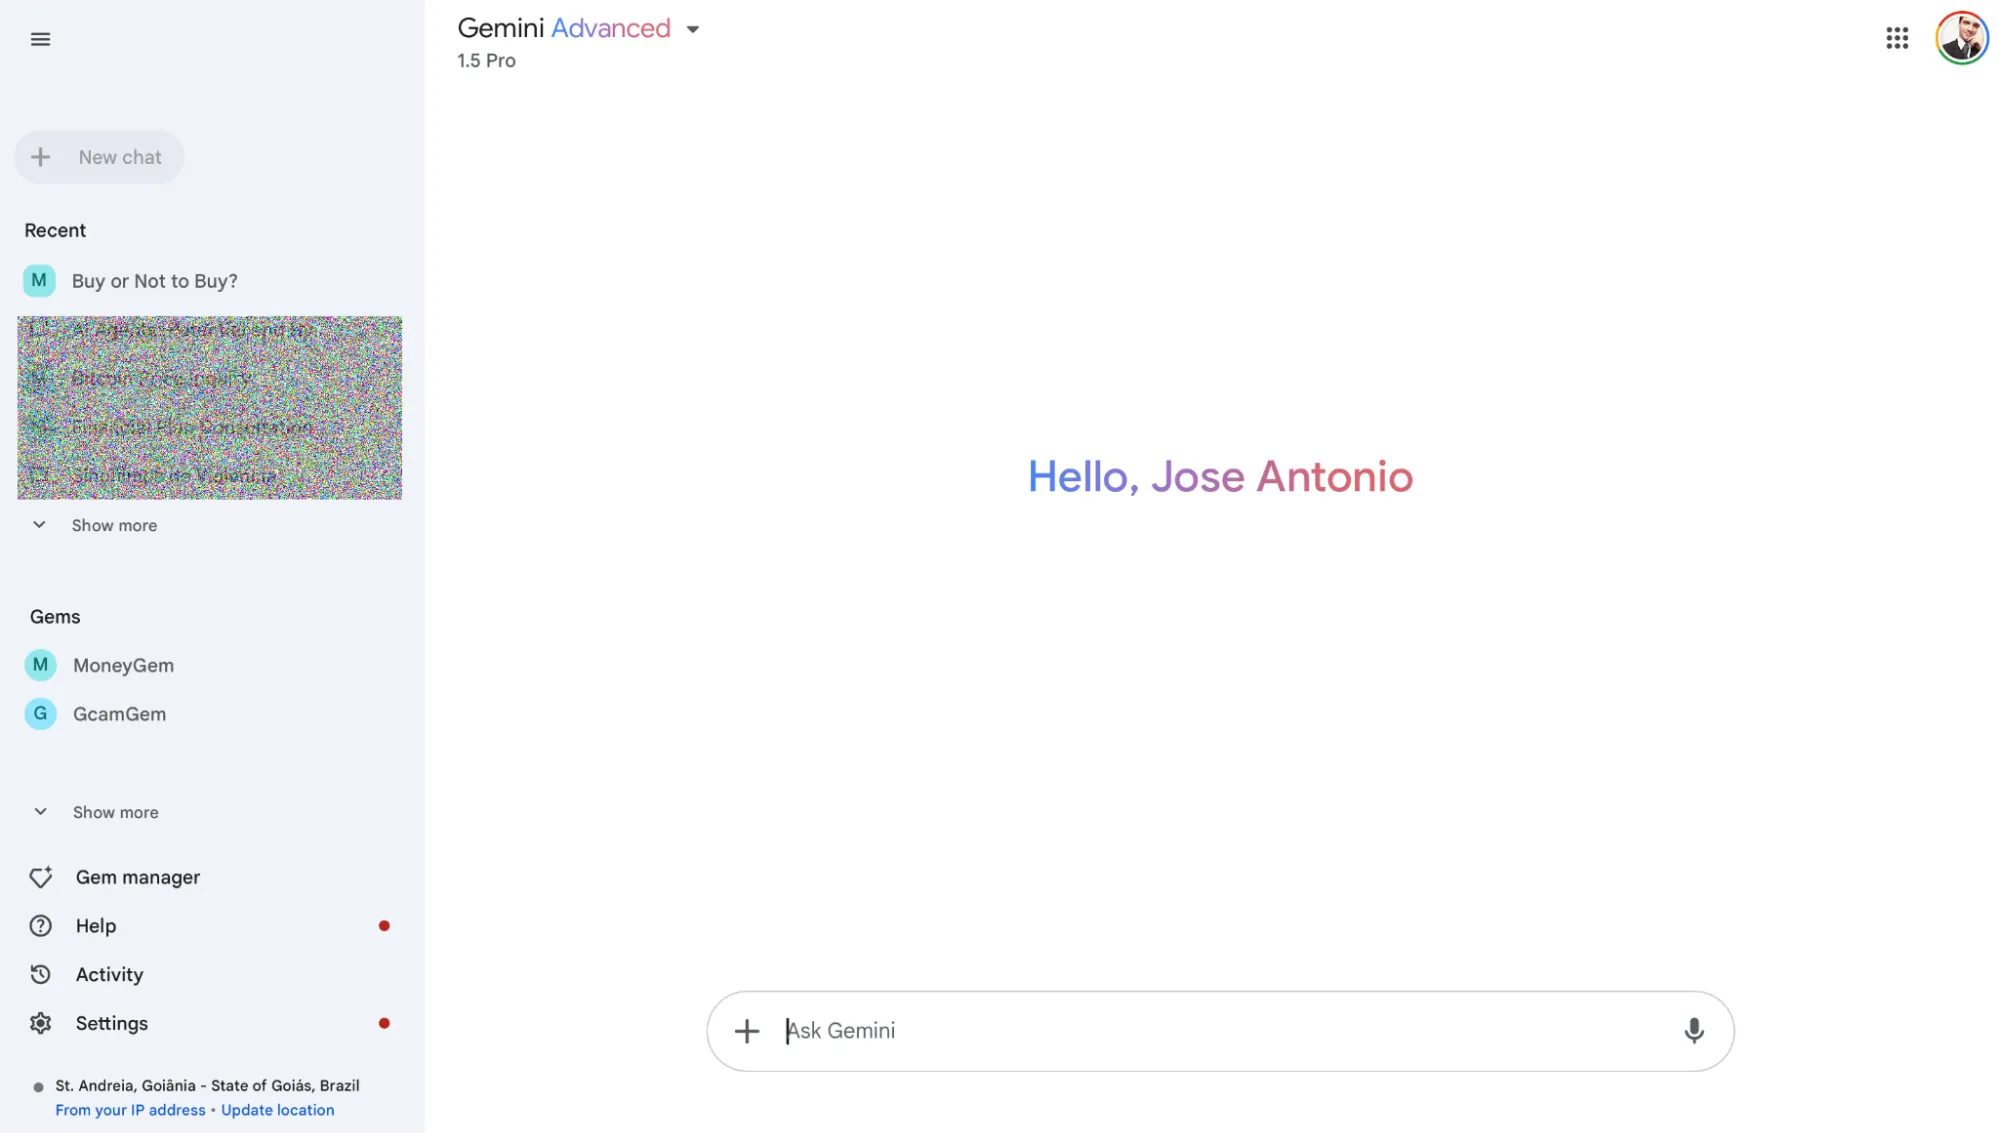
Task: Open the account profile avatar
Action: coord(1960,38)
